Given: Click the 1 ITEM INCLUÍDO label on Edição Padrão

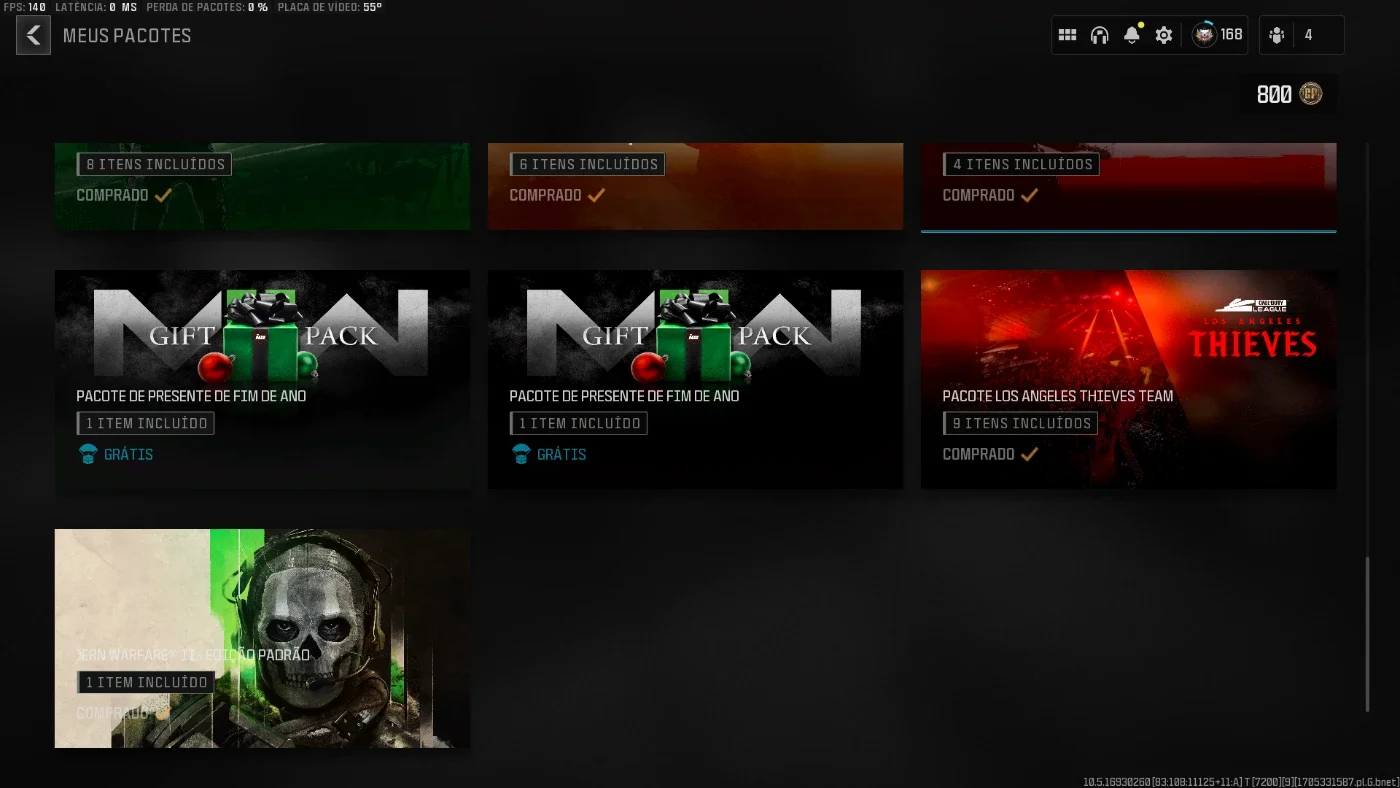Looking at the screenshot, I should coord(146,682).
